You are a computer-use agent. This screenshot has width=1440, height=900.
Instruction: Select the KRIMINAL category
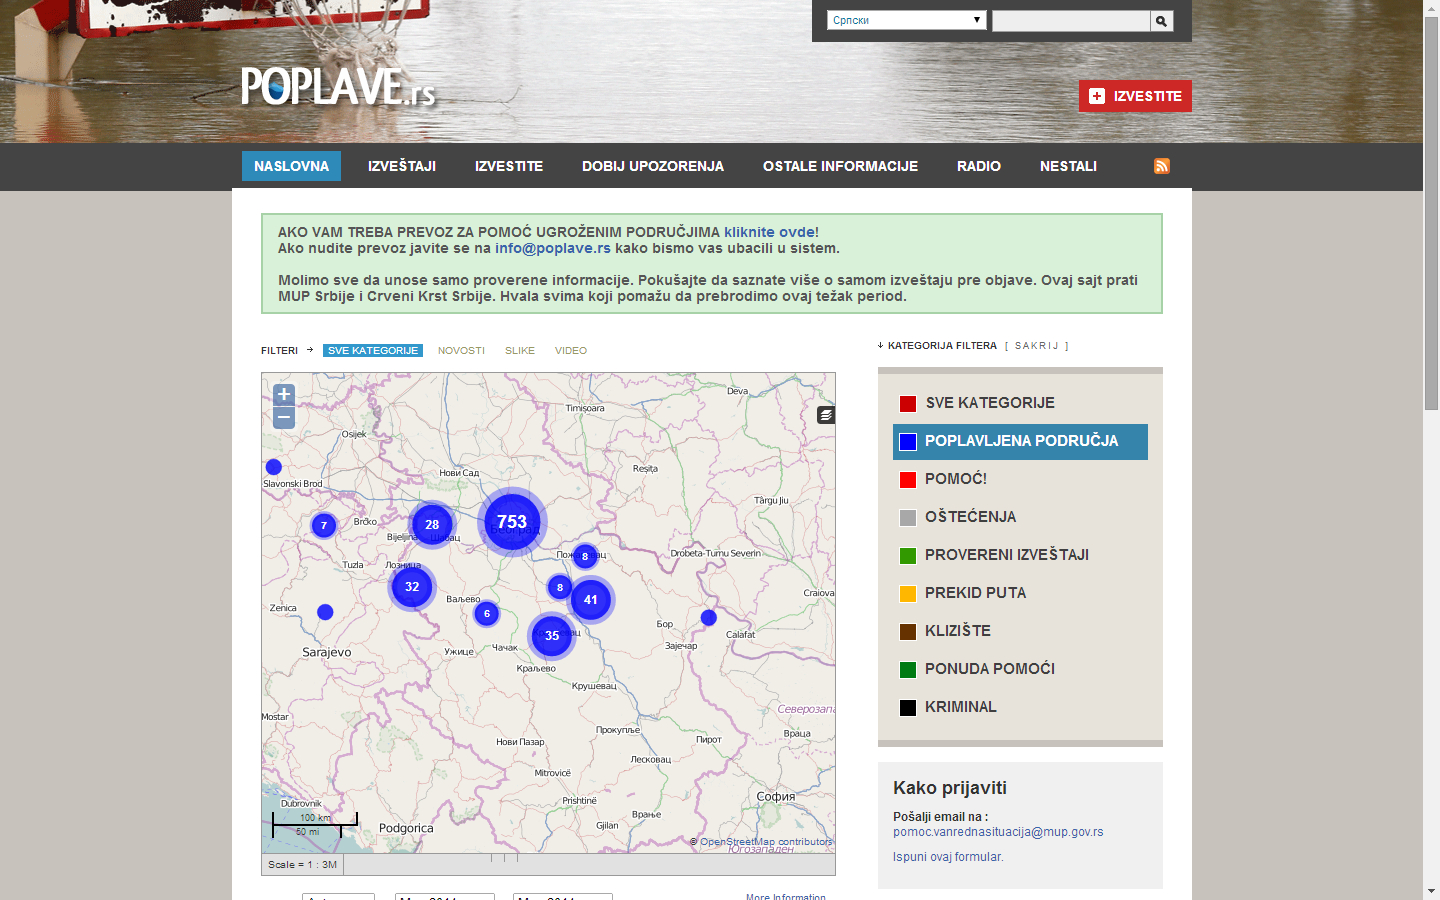click(1020, 707)
